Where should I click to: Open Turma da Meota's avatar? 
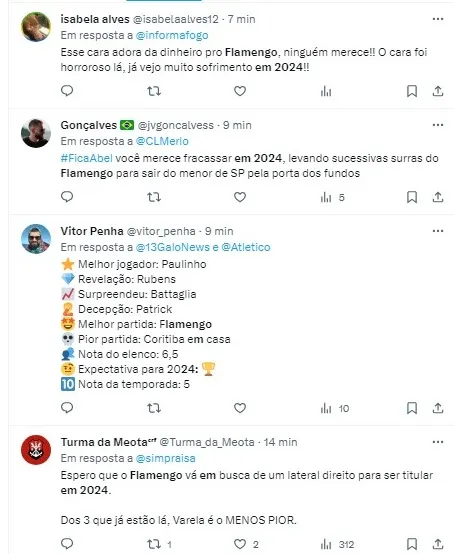pyautogui.click(x=36, y=449)
